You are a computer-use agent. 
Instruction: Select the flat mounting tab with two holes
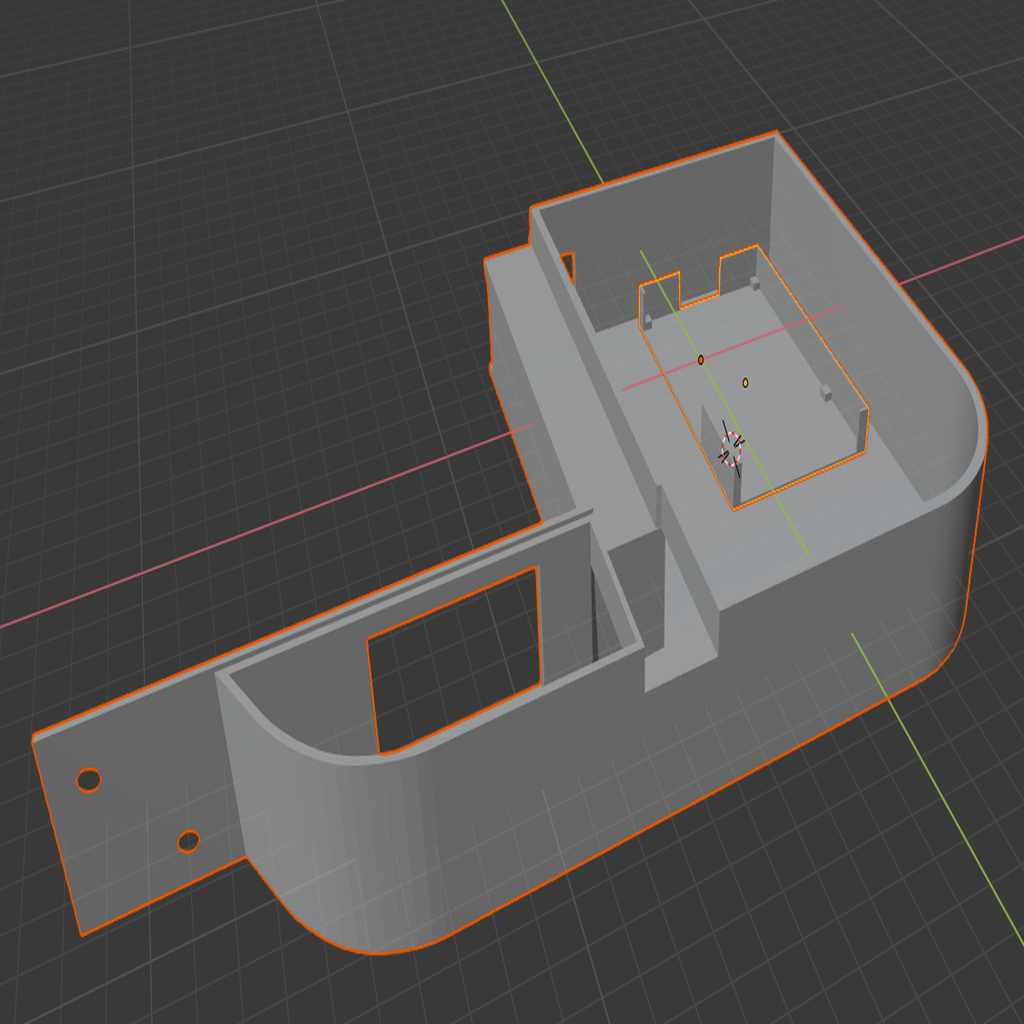point(130,820)
